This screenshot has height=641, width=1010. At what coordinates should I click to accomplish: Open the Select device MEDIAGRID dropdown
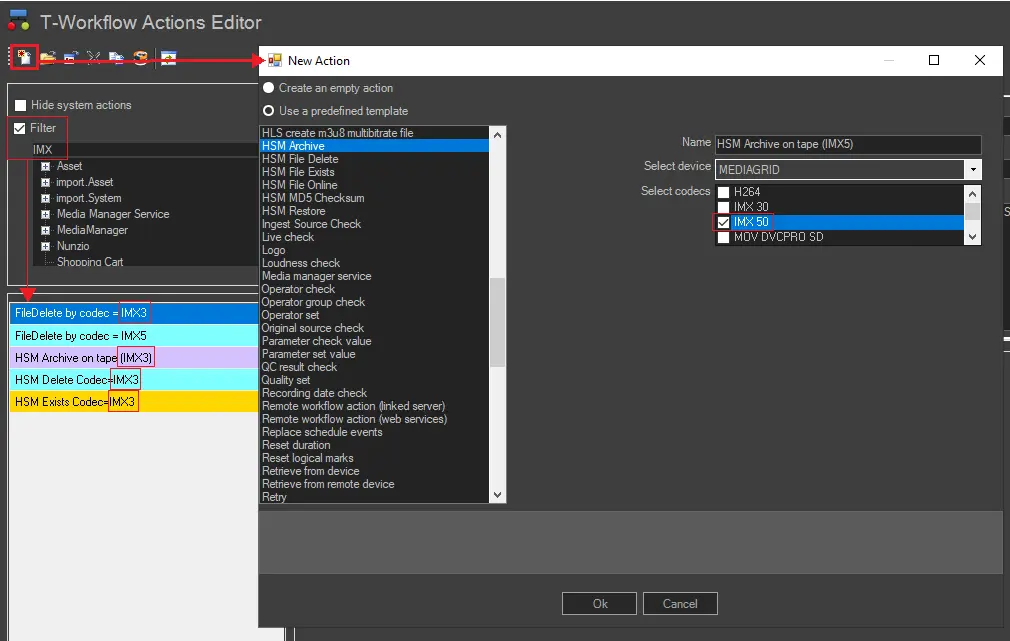(x=973, y=170)
